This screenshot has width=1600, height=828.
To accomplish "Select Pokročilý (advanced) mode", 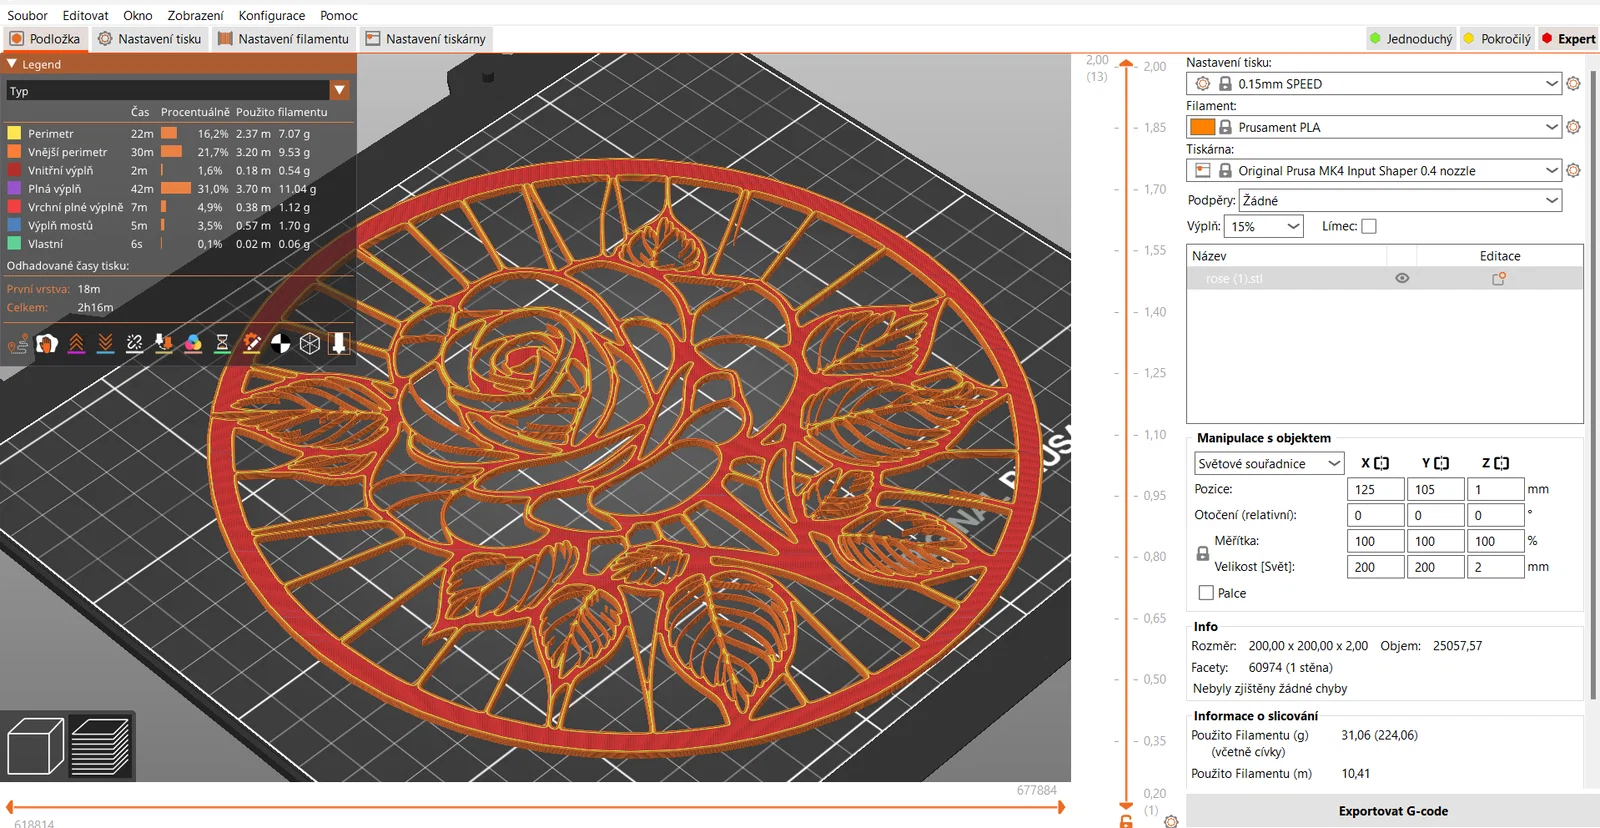I will (x=1497, y=39).
